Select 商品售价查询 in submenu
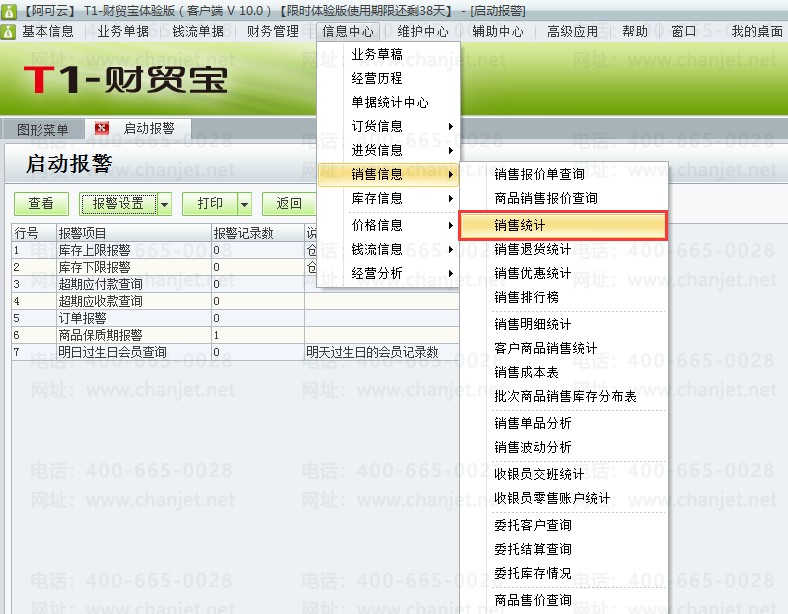 click(x=563, y=600)
